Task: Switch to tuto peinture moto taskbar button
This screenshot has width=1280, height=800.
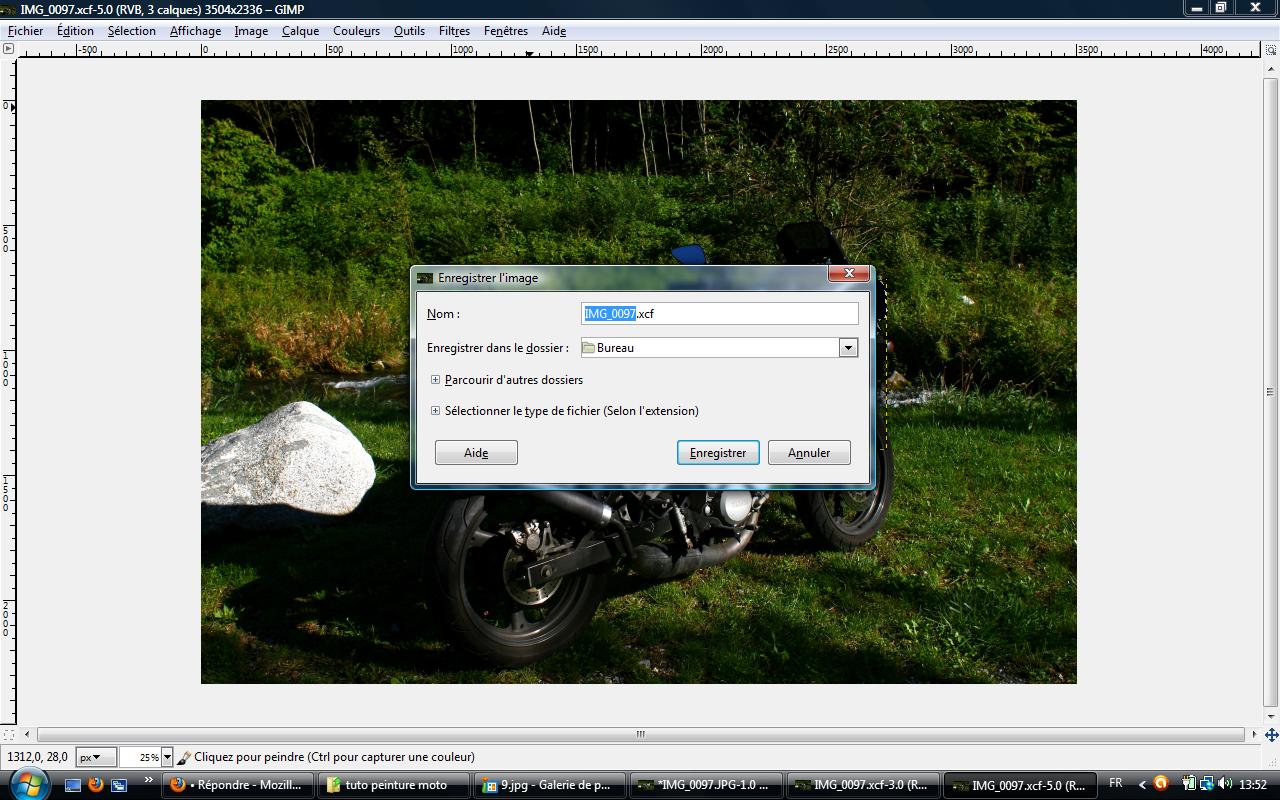Action: pos(394,785)
